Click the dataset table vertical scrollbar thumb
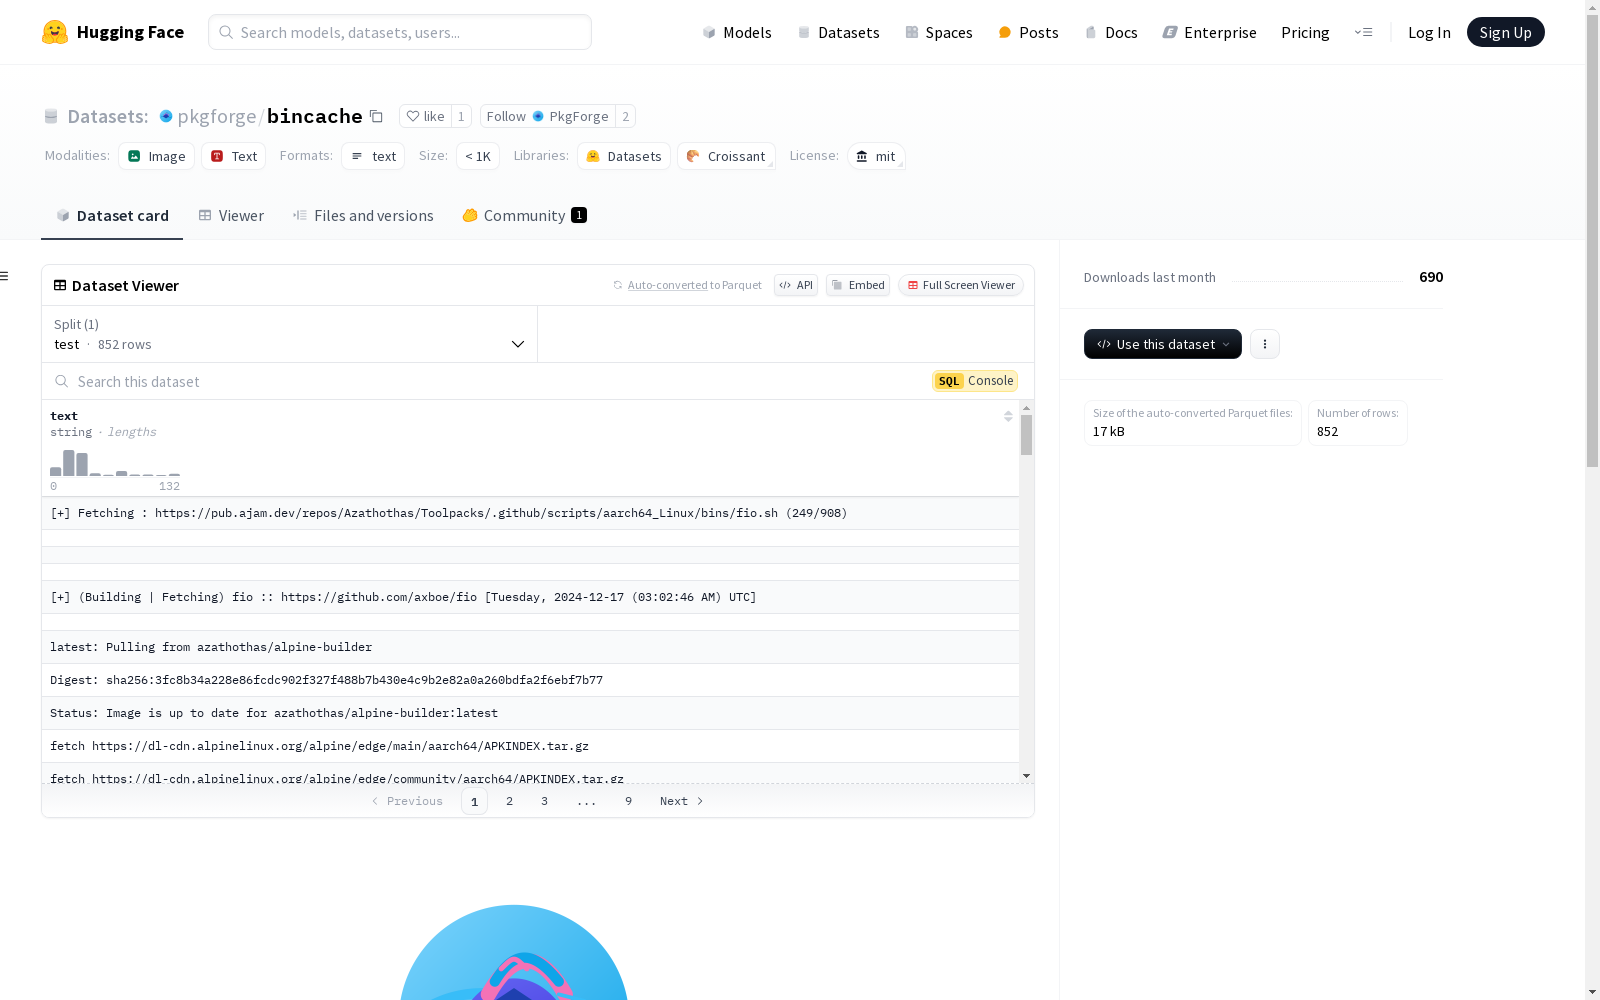 coord(1026,435)
